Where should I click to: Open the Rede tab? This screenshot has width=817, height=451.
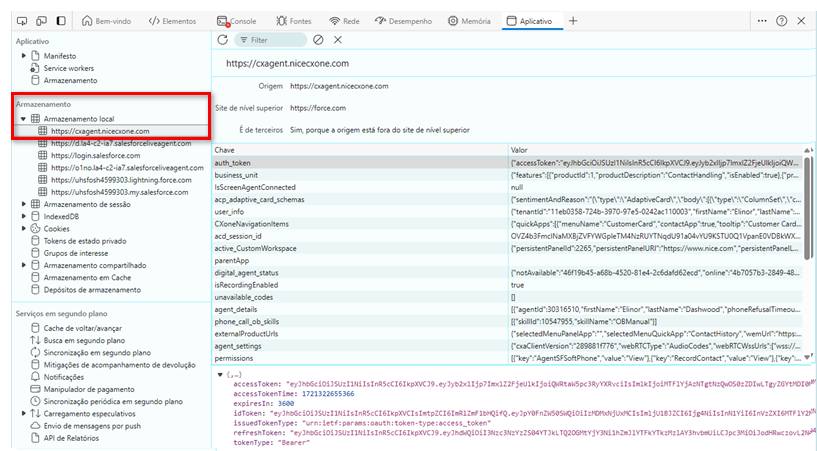point(344,21)
